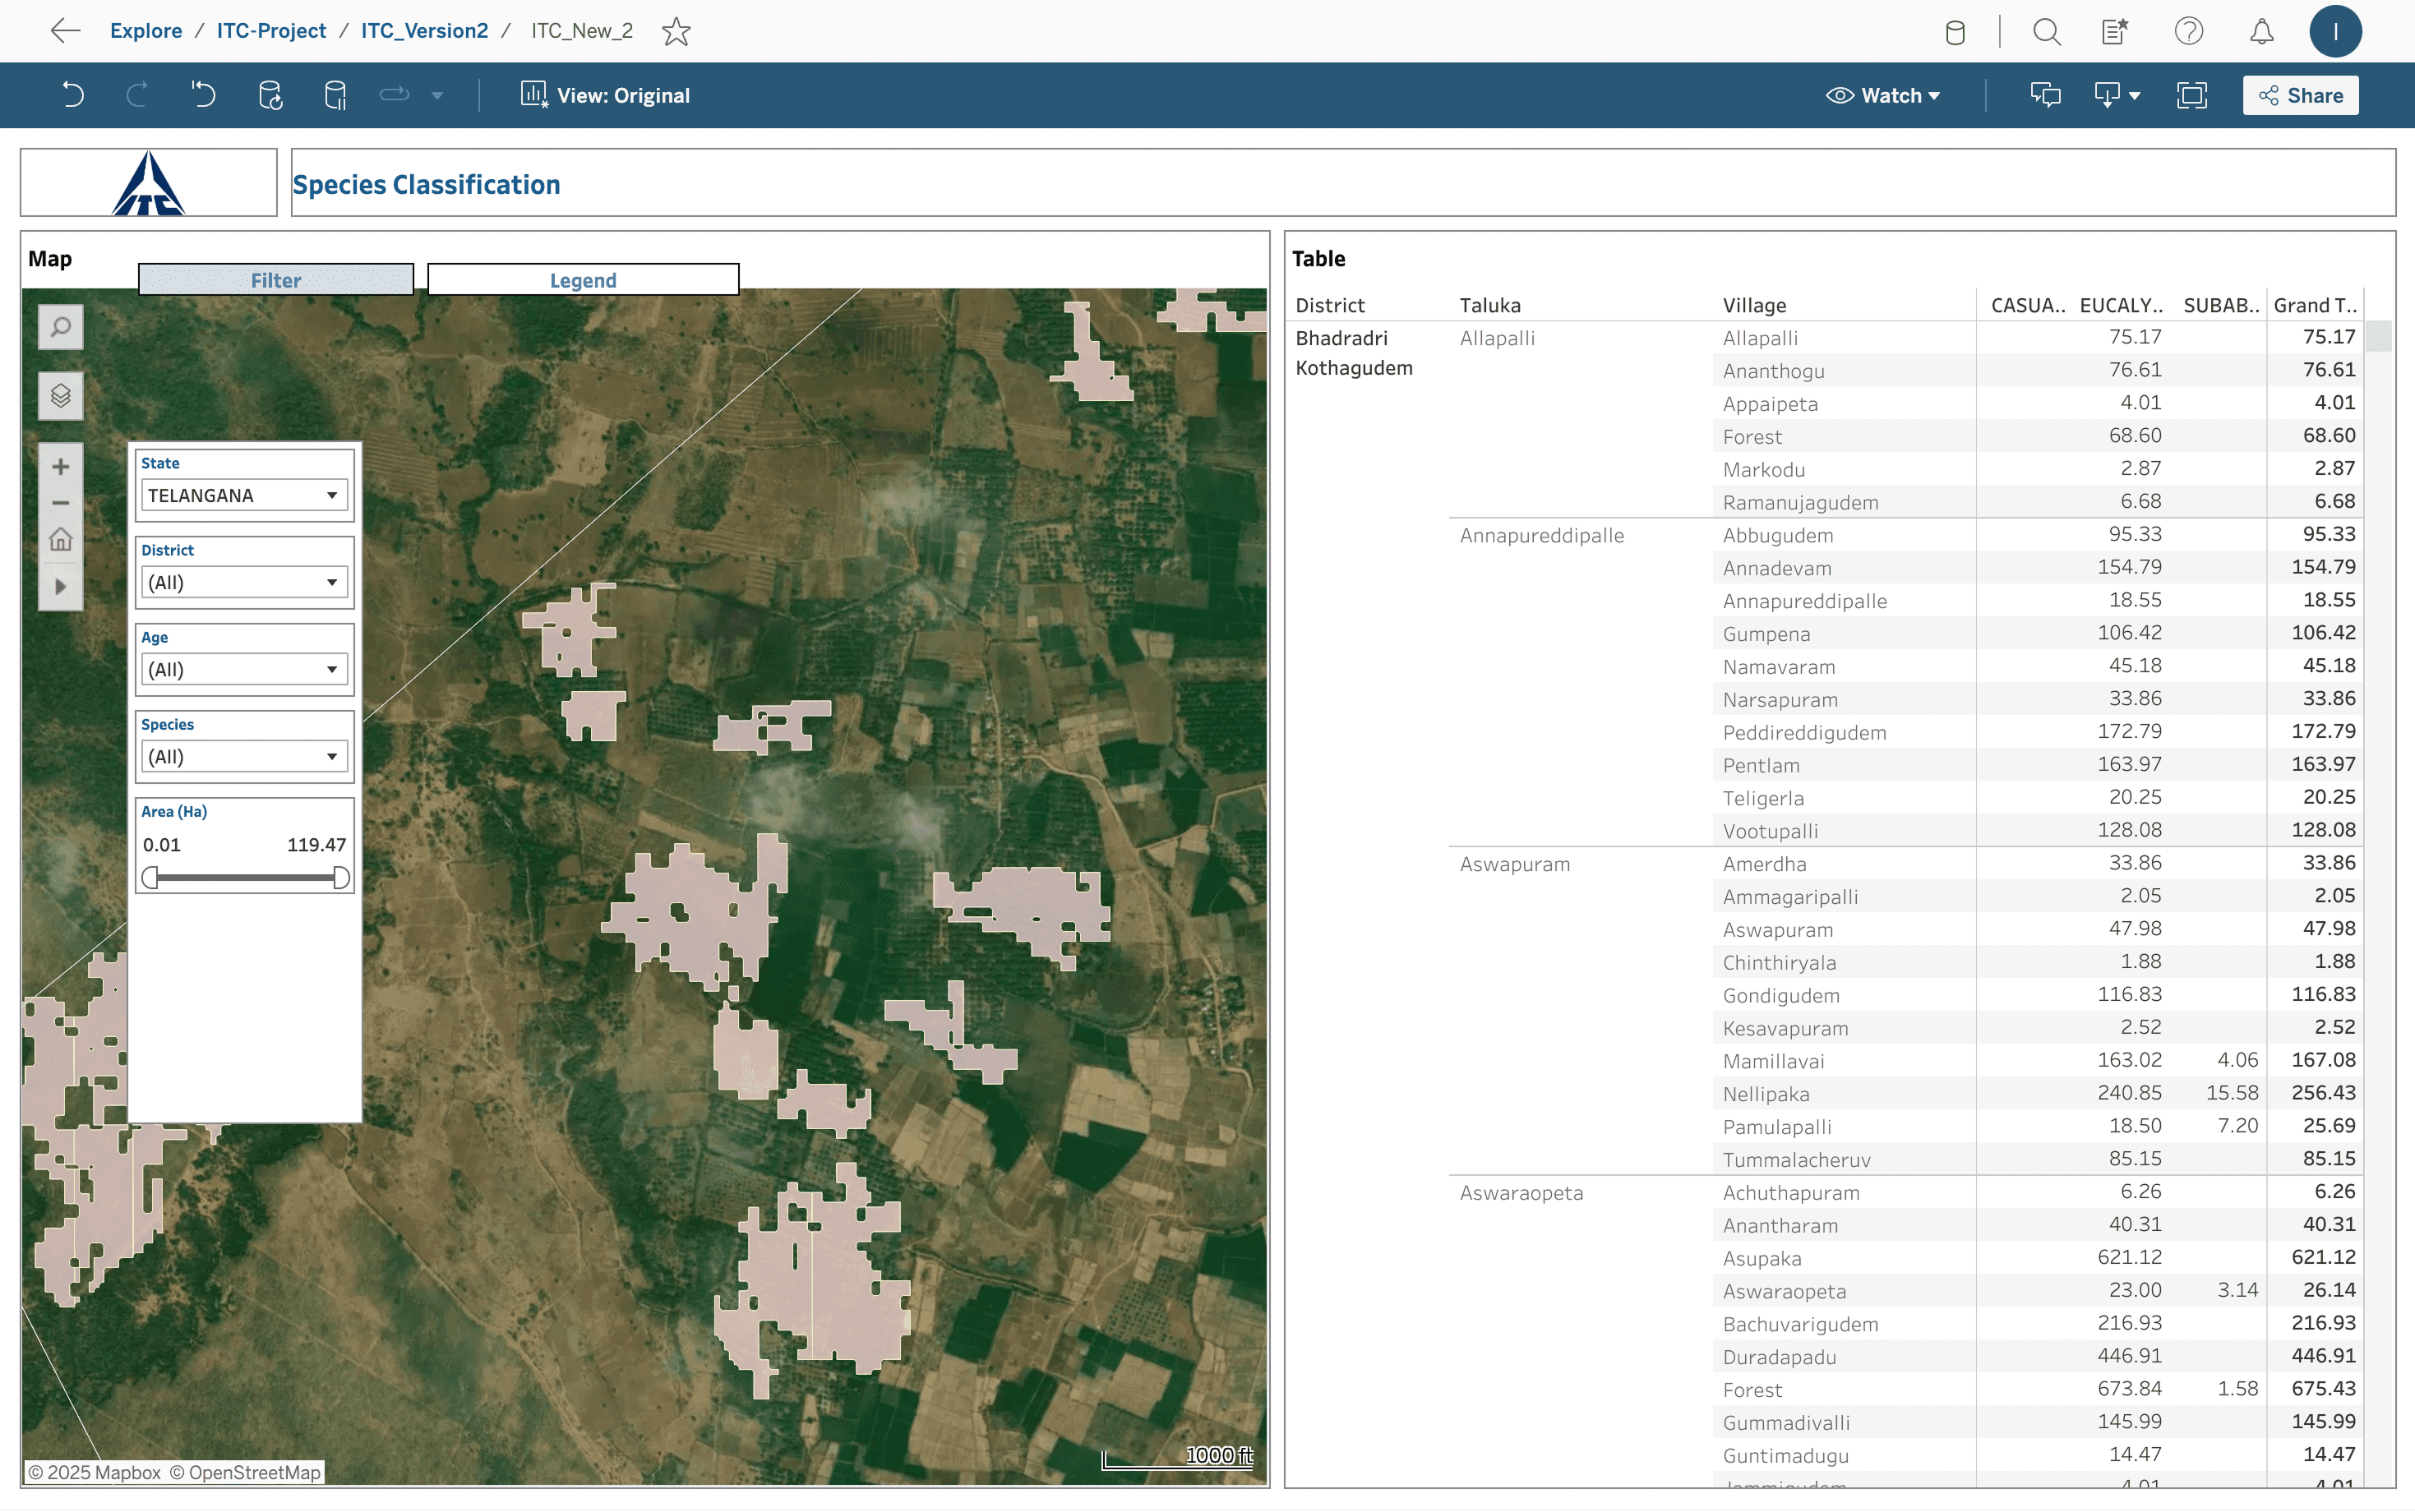Open the State dropdown showing TELANGANA
The height and width of the screenshot is (1512, 2415).
click(x=243, y=495)
